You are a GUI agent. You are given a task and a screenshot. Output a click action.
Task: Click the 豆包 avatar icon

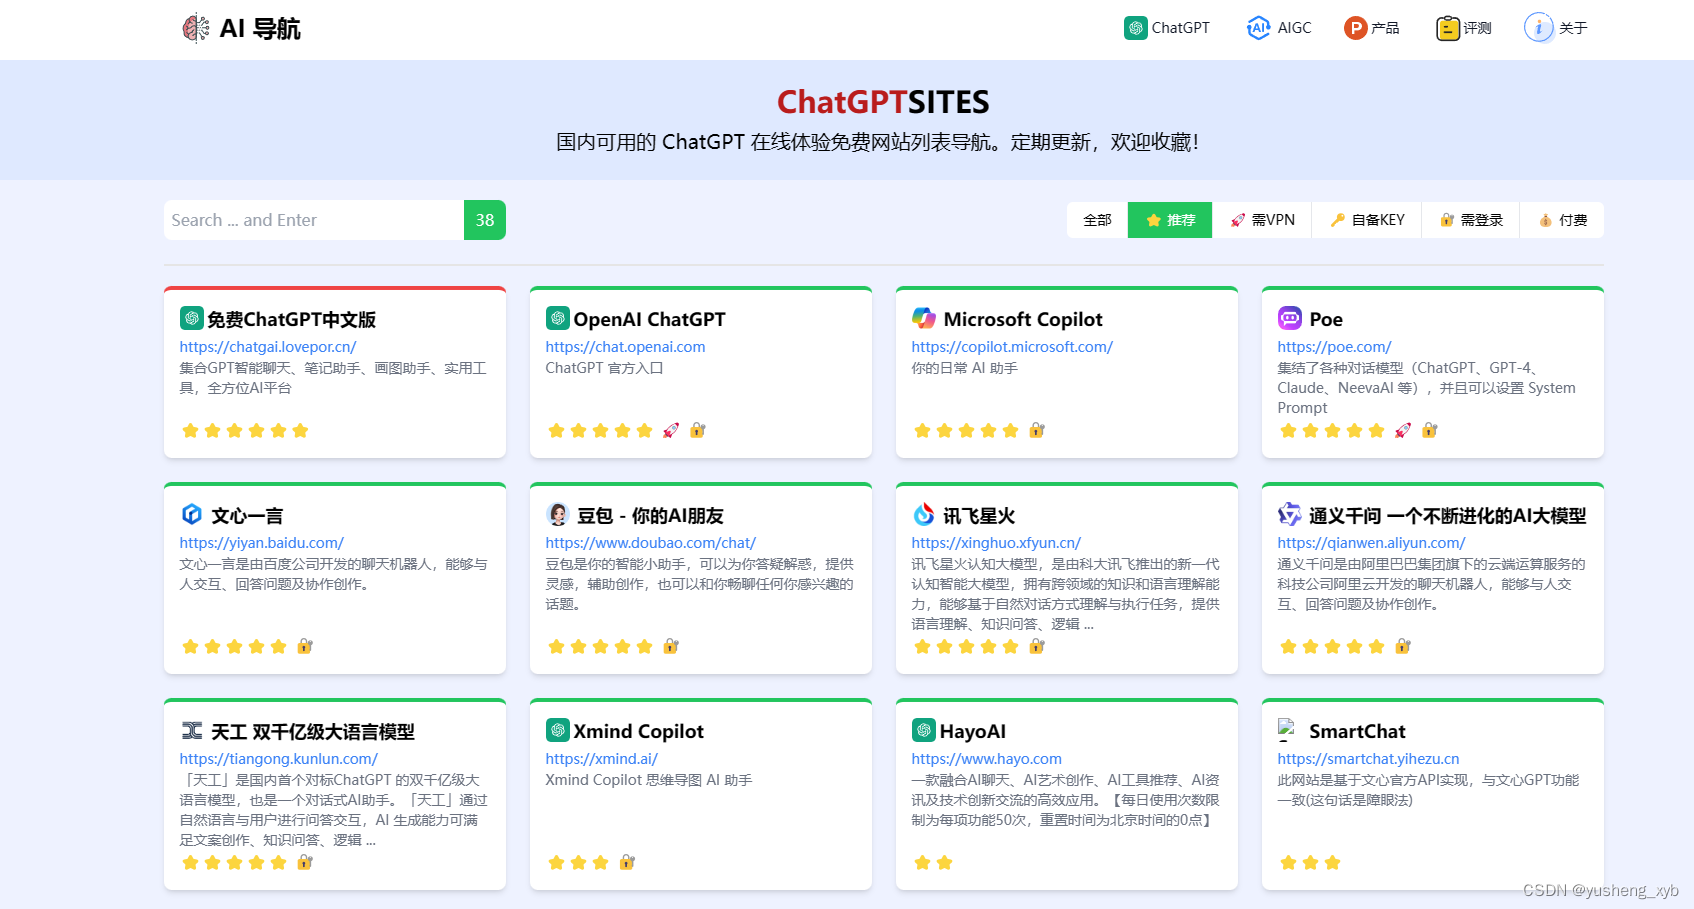557,514
